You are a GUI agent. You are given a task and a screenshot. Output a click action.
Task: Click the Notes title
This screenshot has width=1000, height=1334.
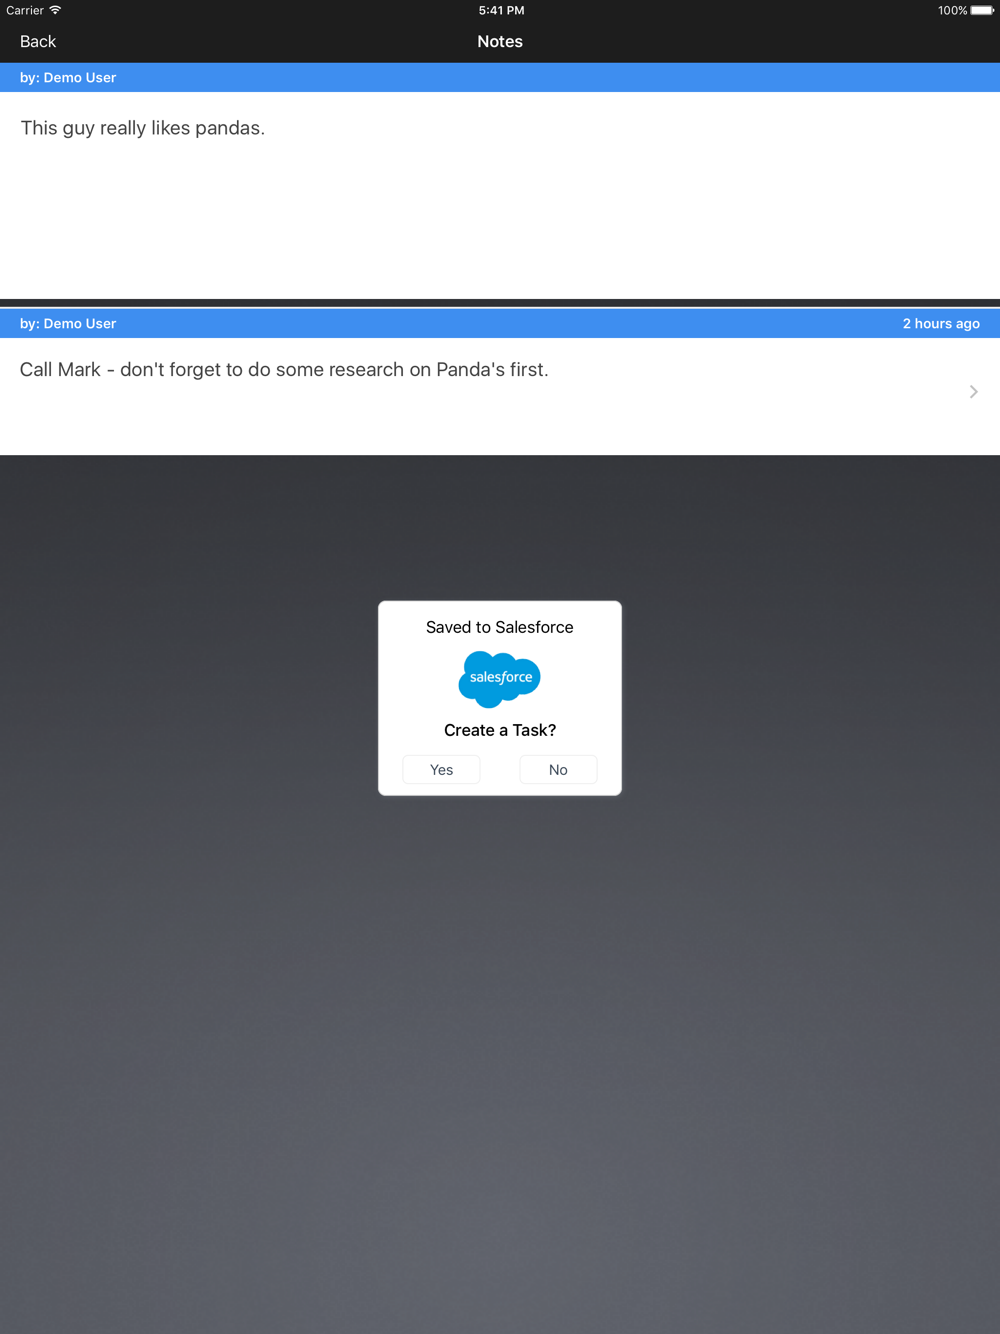[500, 42]
